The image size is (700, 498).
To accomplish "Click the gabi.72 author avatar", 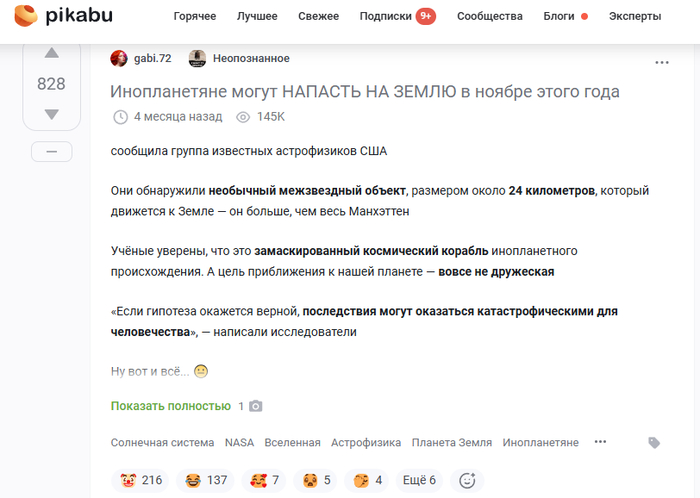I will [119, 58].
